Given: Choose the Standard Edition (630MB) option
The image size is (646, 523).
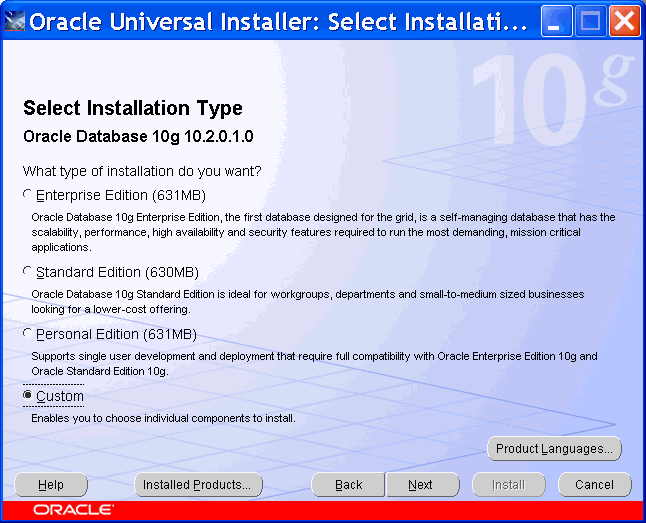Looking at the screenshot, I should tap(28, 272).
